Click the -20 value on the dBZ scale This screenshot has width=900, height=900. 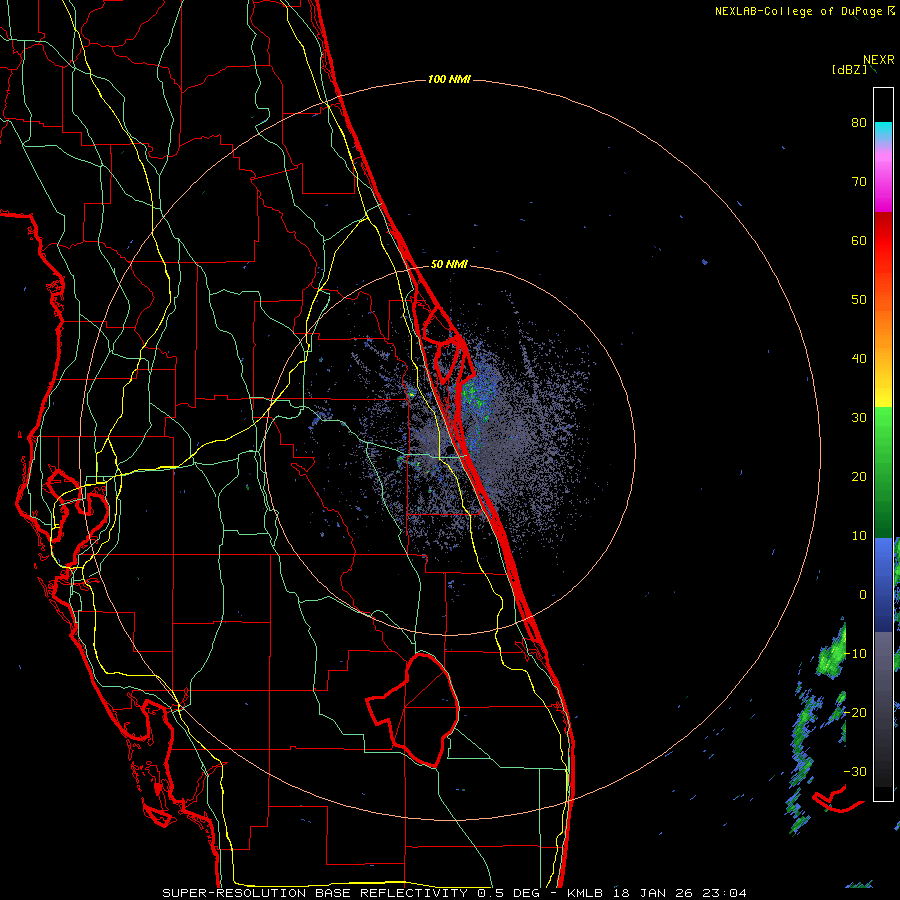(x=855, y=712)
